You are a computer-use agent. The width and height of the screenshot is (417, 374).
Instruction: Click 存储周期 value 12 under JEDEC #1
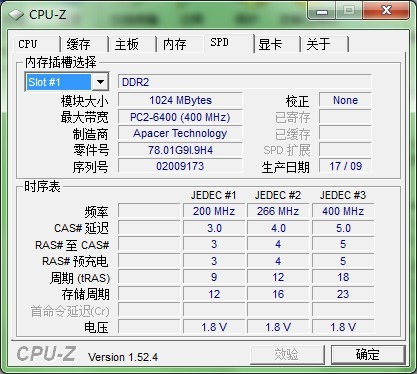(x=214, y=294)
